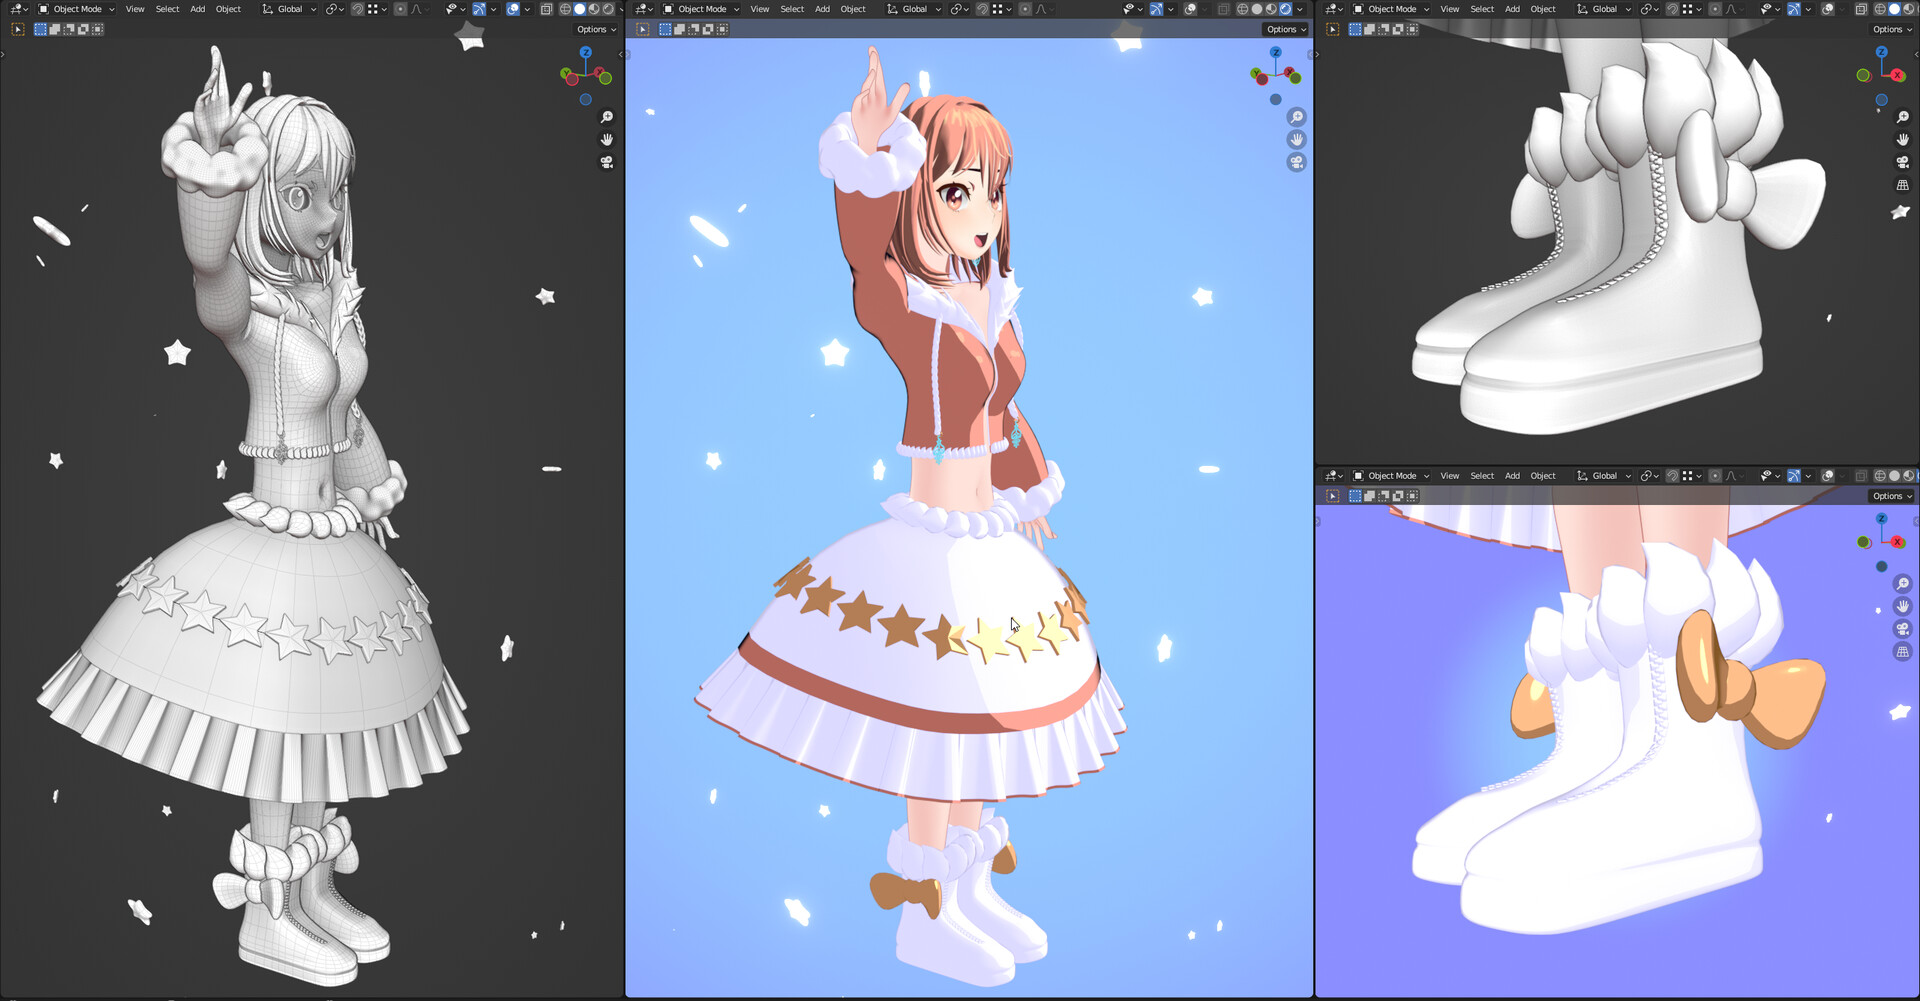Click the Z axis on the navigation gizmo
This screenshot has height=1001, width=1920.
point(1276,51)
